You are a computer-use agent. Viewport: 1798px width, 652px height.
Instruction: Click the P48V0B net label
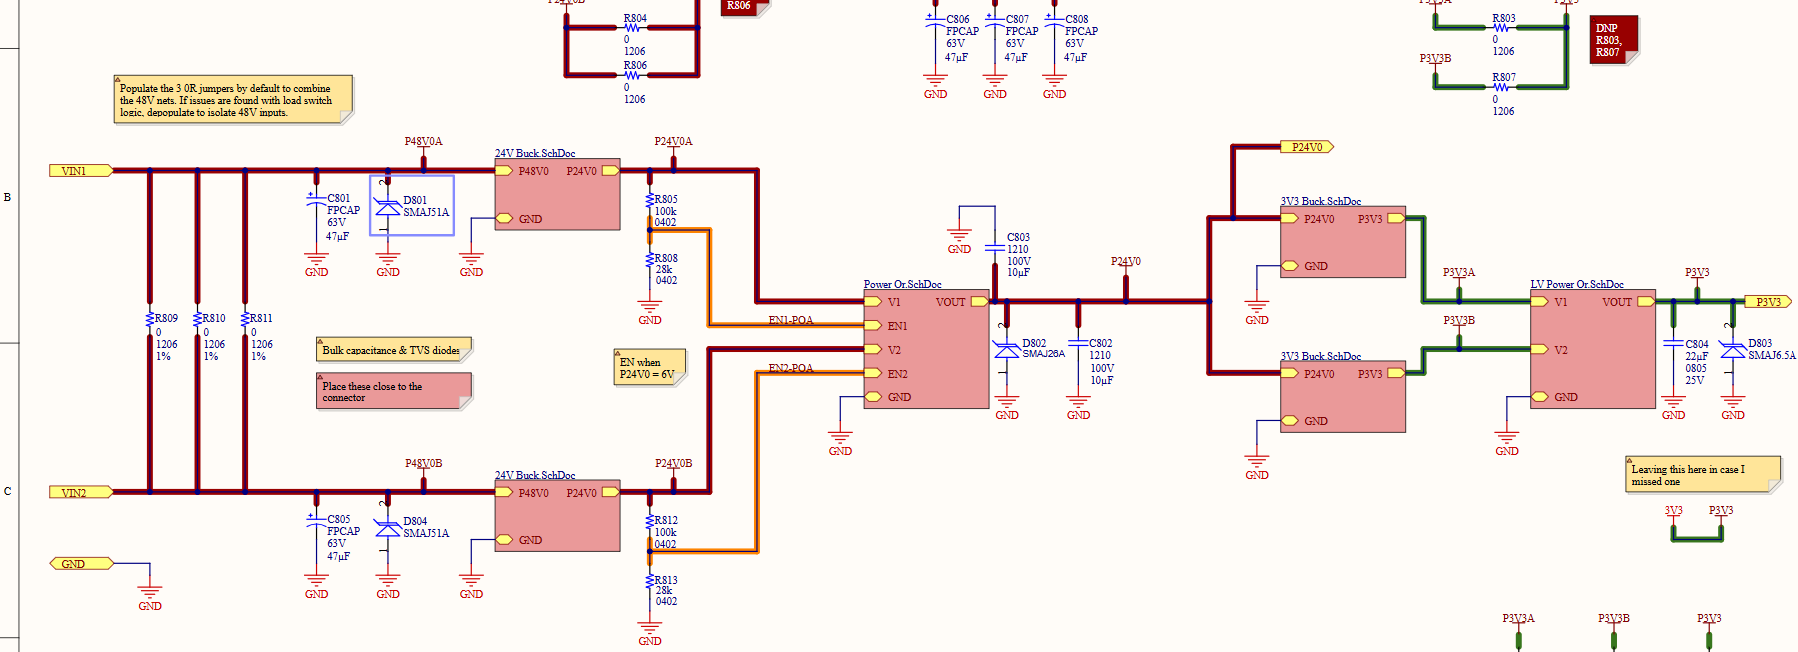click(423, 464)
